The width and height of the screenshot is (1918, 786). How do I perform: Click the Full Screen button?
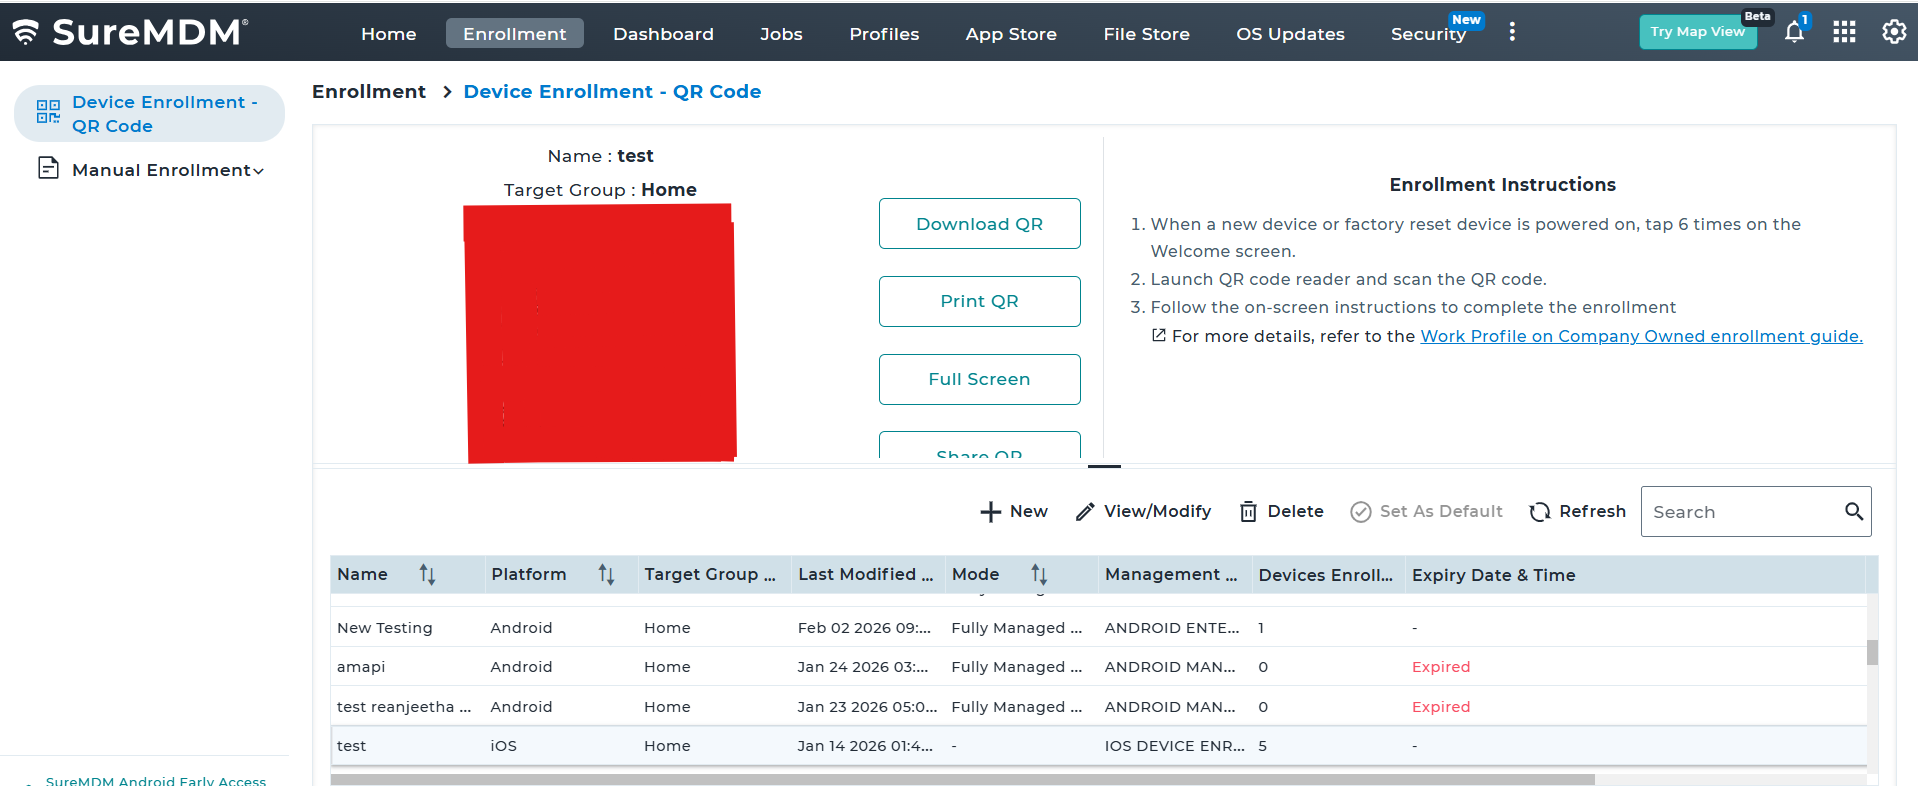coord(979,379)
